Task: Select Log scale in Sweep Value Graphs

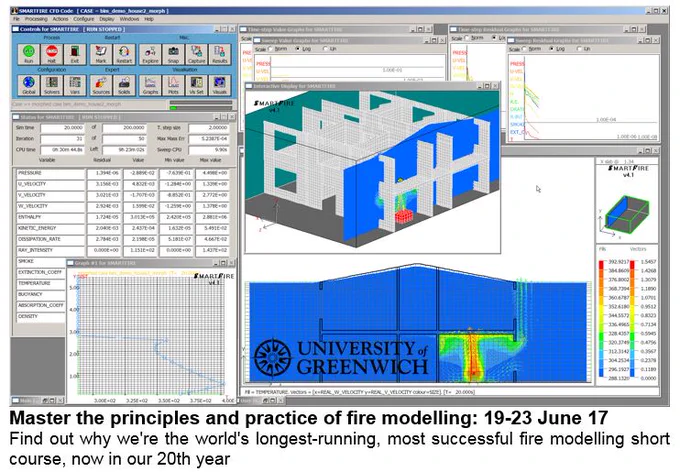Action: pos(298,49)
